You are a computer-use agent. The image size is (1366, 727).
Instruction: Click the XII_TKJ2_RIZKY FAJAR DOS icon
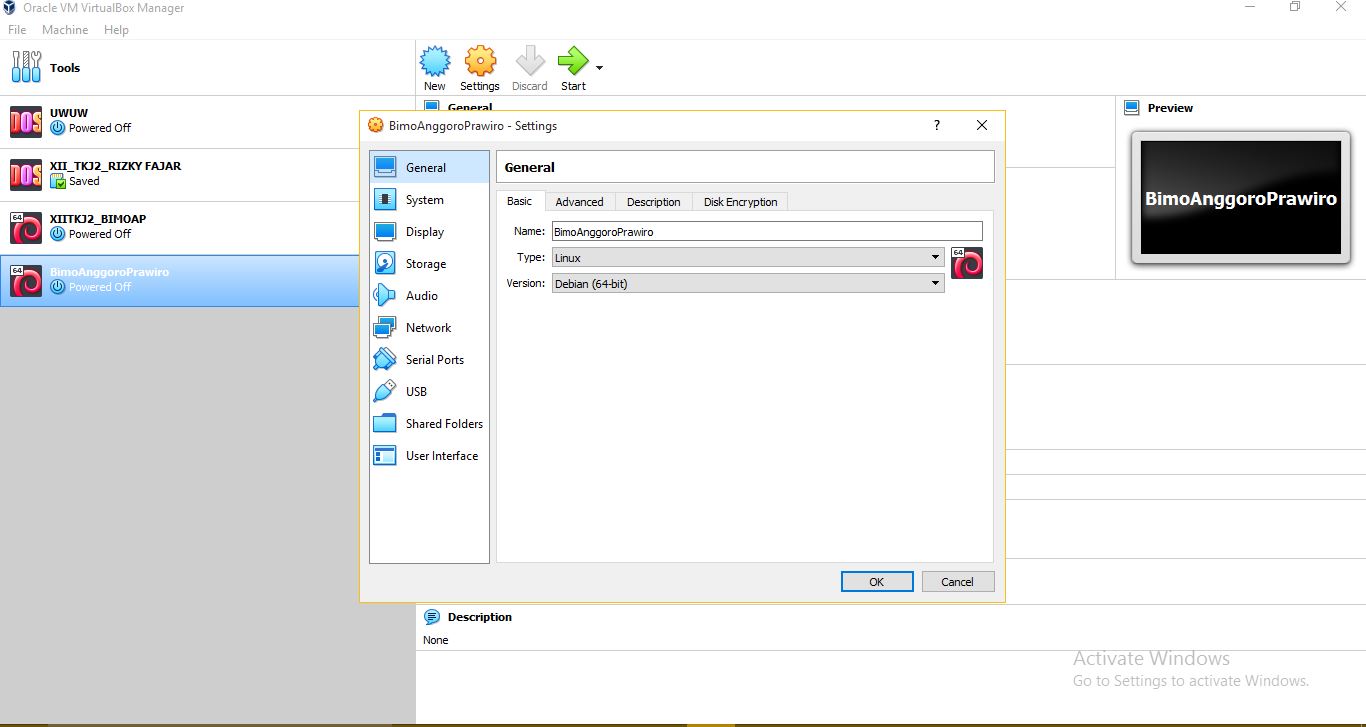(26, 175)
